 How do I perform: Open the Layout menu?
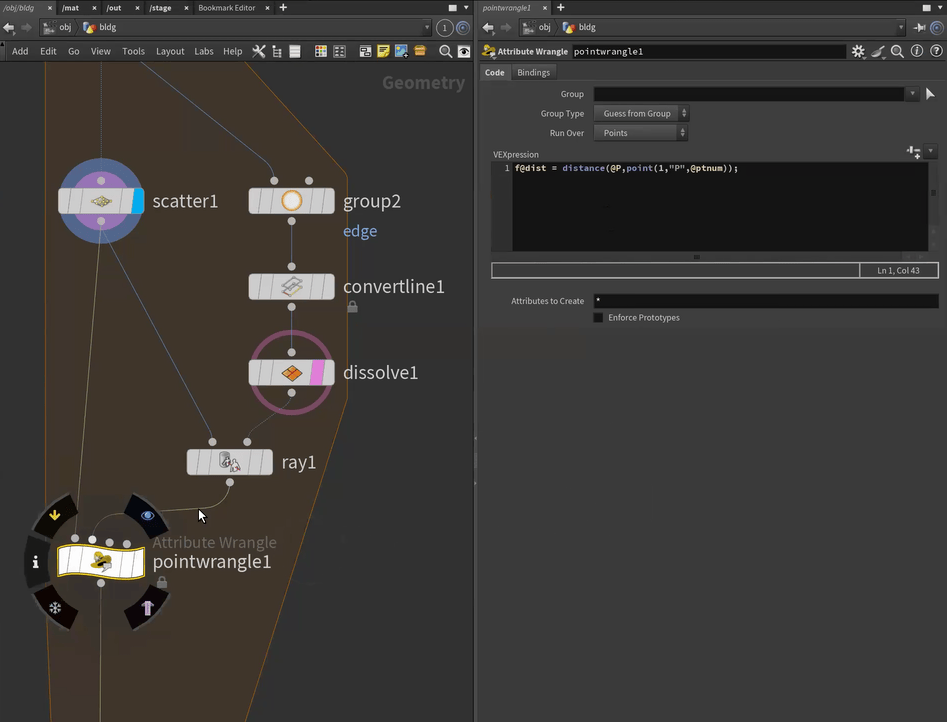point(170,51)
